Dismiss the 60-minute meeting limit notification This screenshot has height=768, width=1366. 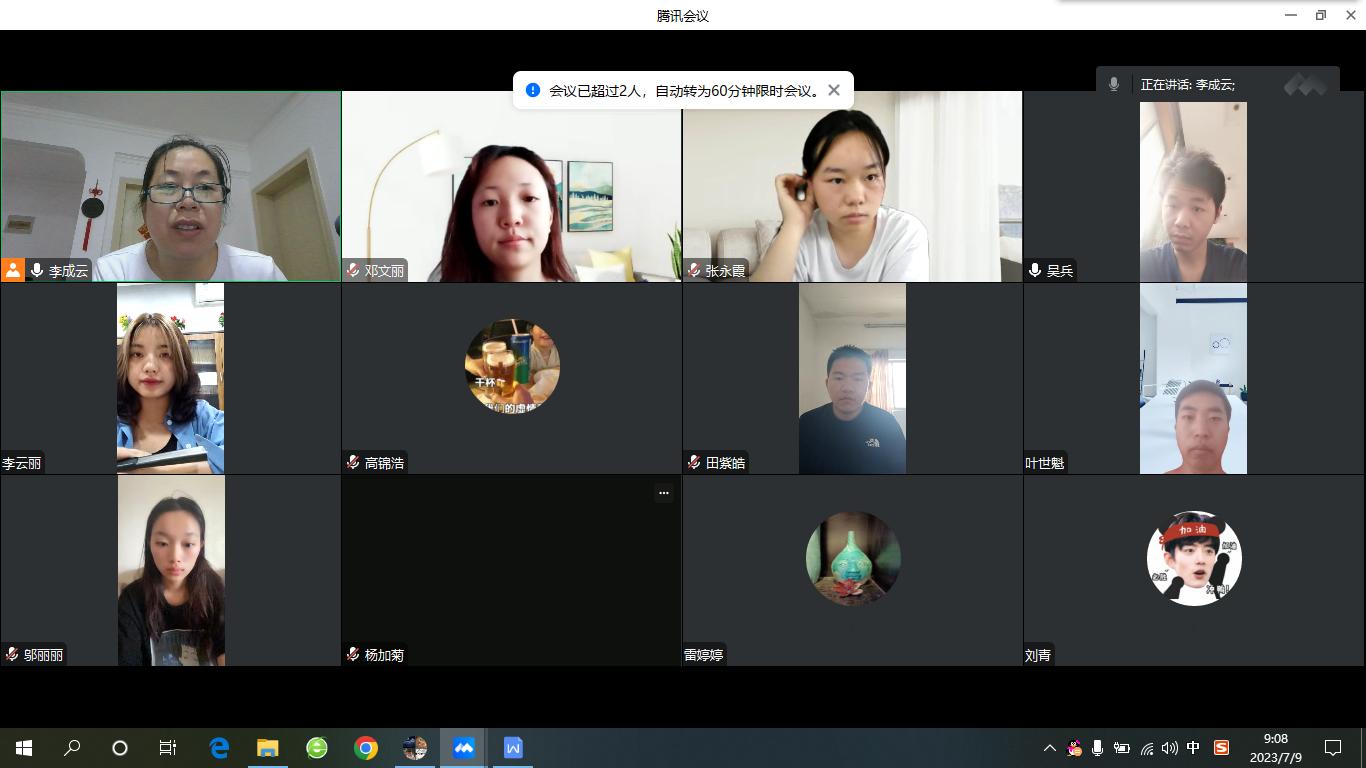[x=834, y=90]
